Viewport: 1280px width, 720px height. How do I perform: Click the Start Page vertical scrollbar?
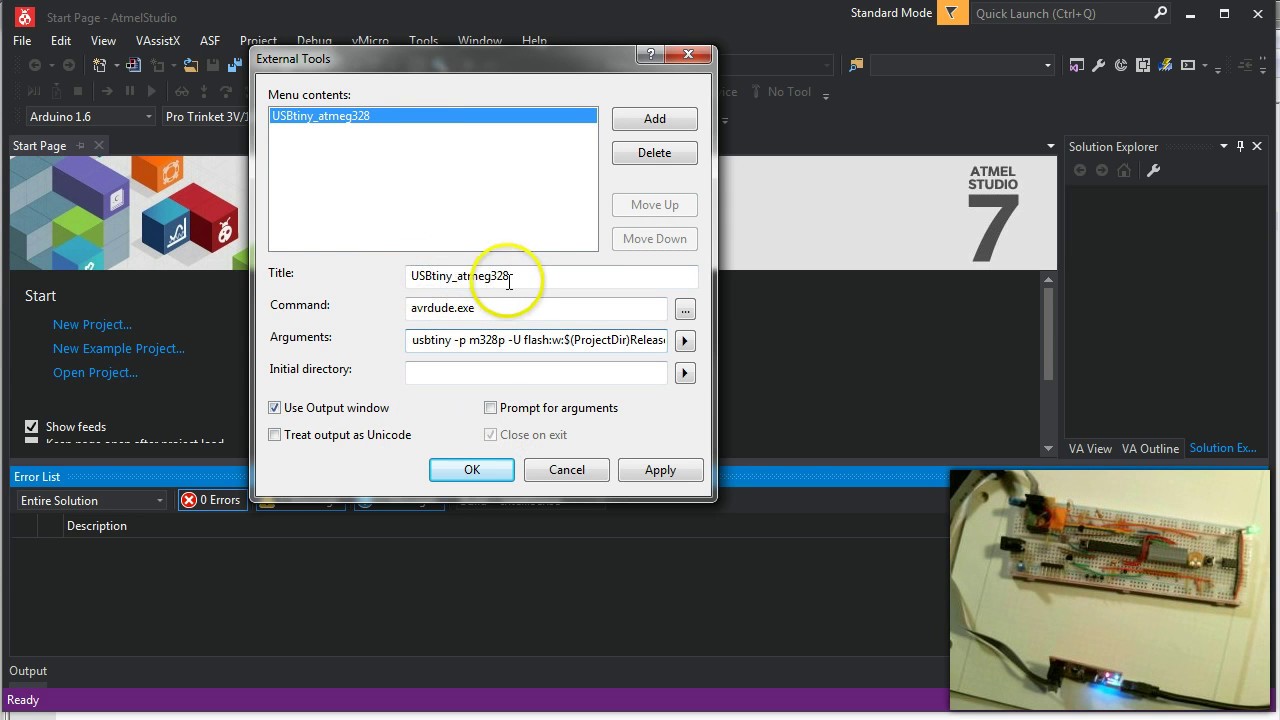(x=1048, y=364)
